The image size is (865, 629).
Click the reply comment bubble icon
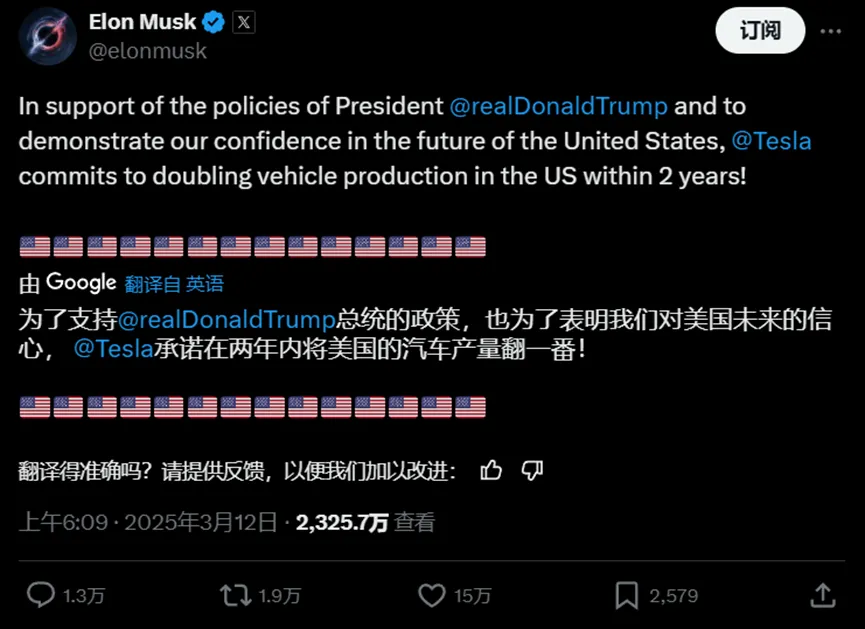point(41,595)
